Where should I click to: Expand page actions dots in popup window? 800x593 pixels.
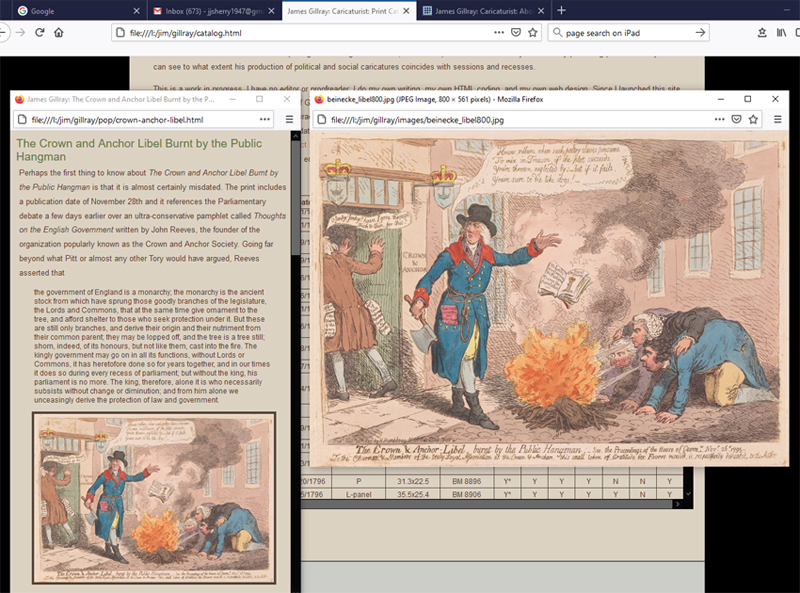pyautogui.click(x=266, y=120)
